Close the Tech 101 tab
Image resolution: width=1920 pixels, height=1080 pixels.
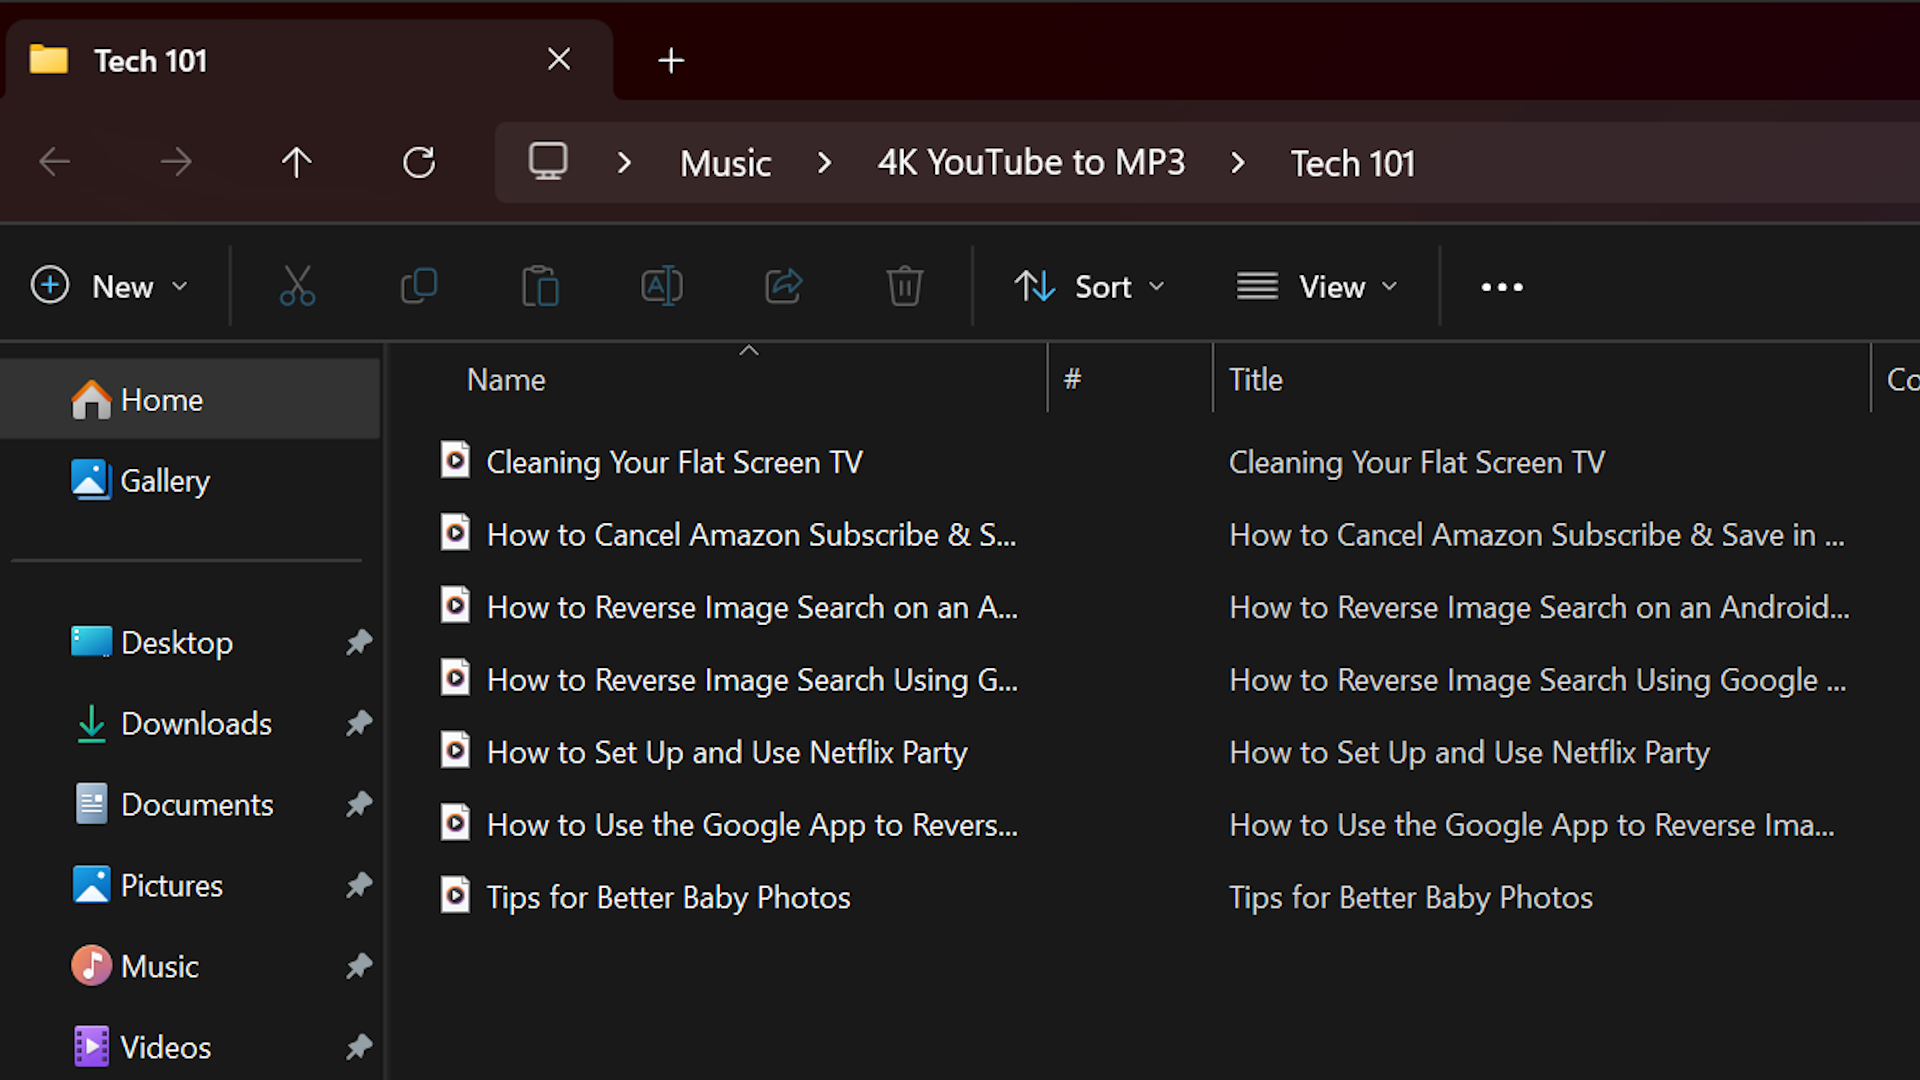[x=559, y=60]
